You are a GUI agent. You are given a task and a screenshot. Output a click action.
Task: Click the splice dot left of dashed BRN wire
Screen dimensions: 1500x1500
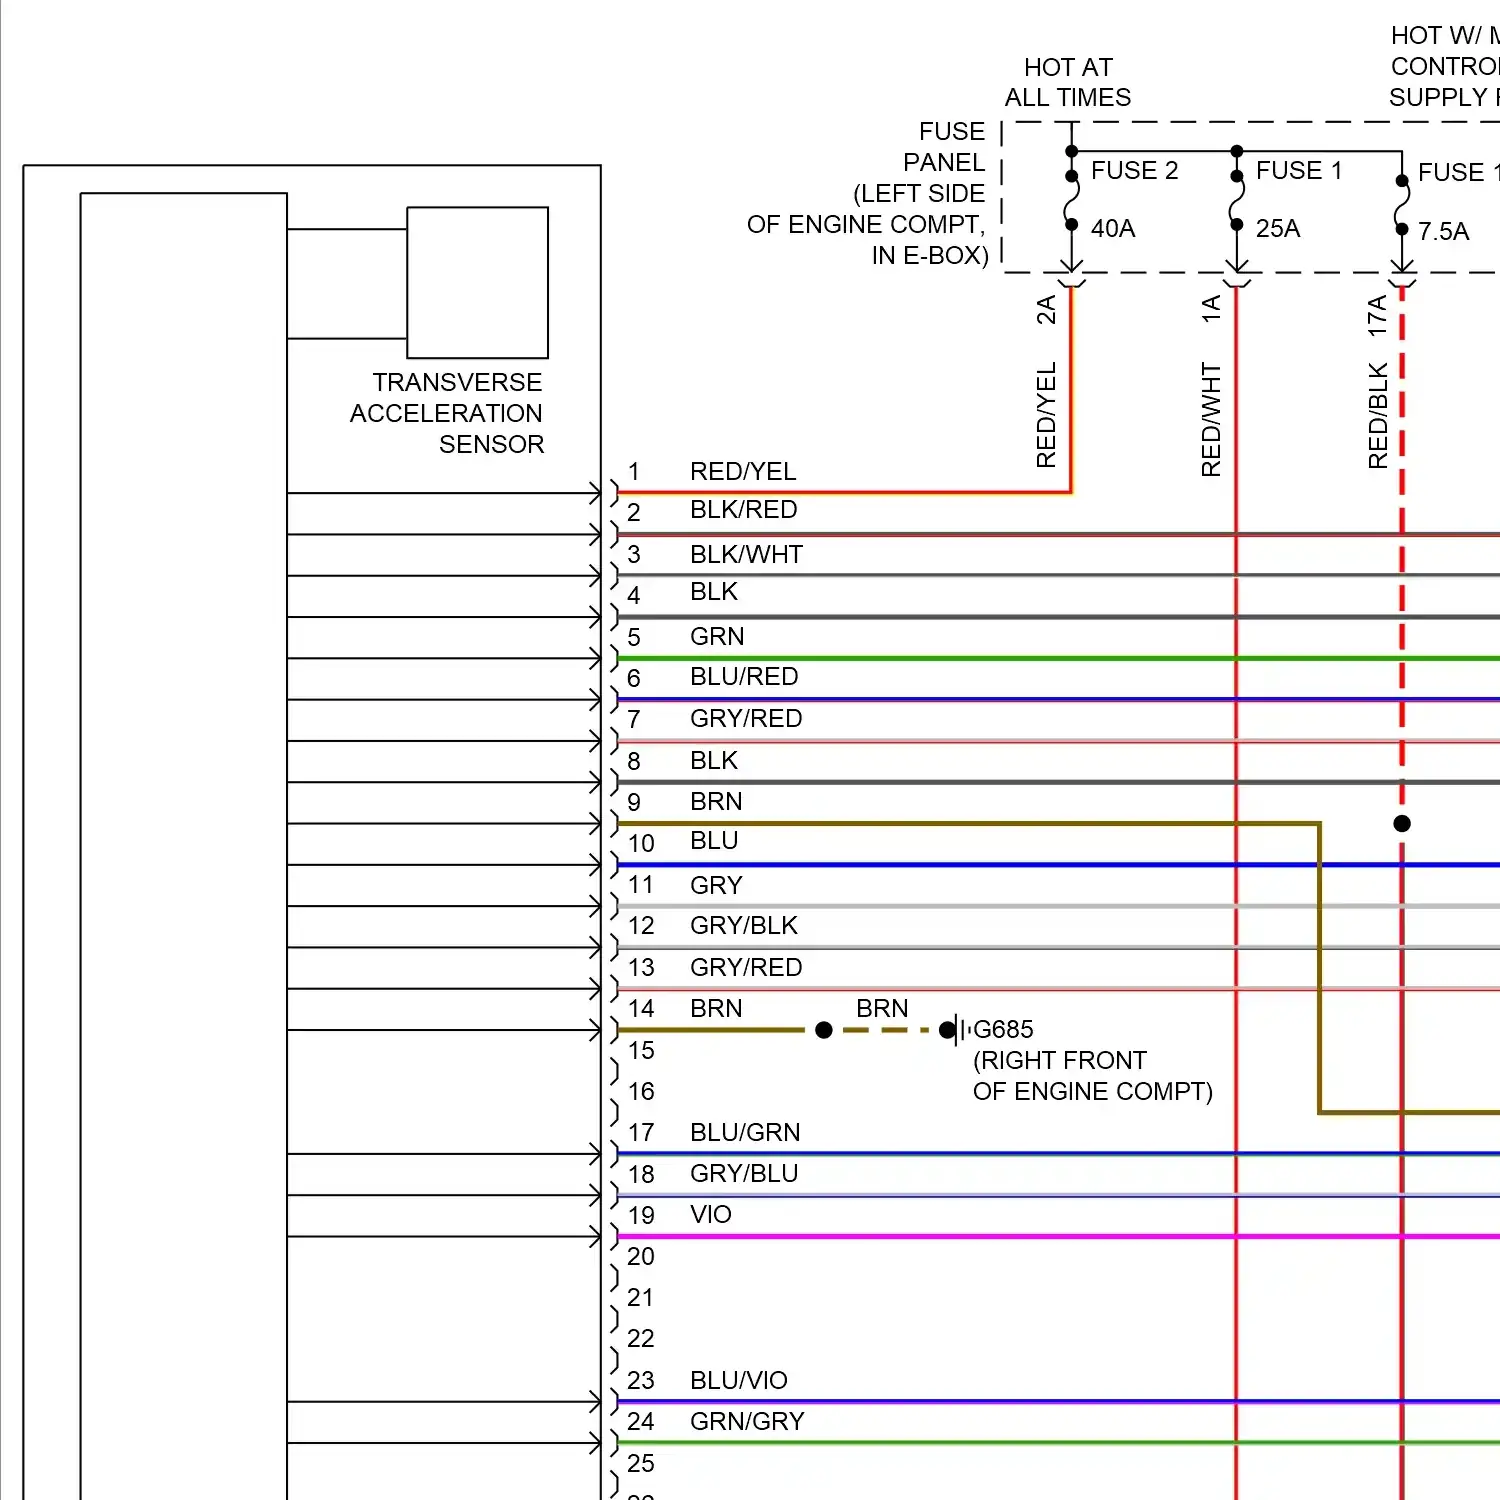[x=824, y=1030]
